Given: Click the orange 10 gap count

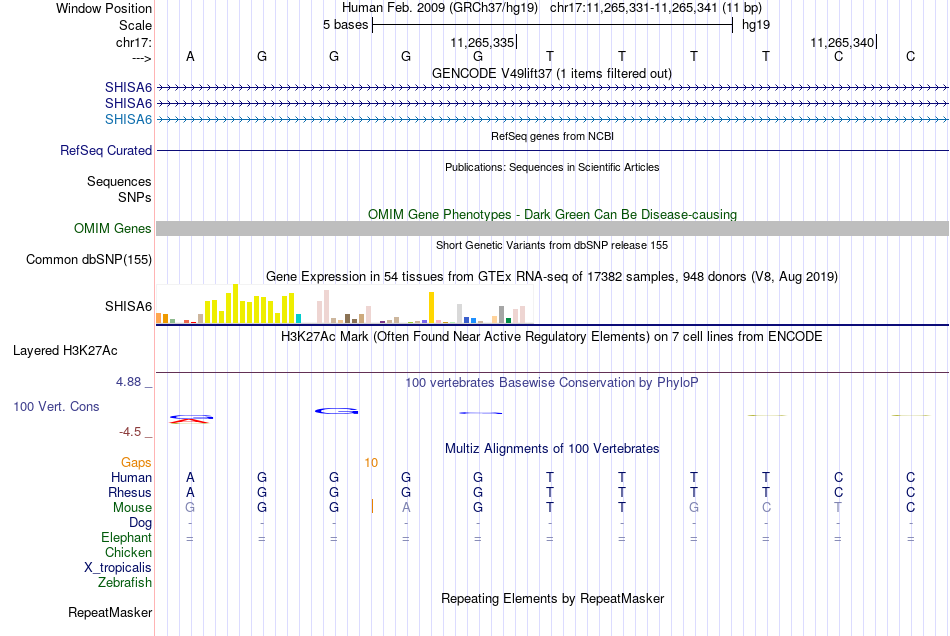Looking at the screenshot, I should coord(371,463).
